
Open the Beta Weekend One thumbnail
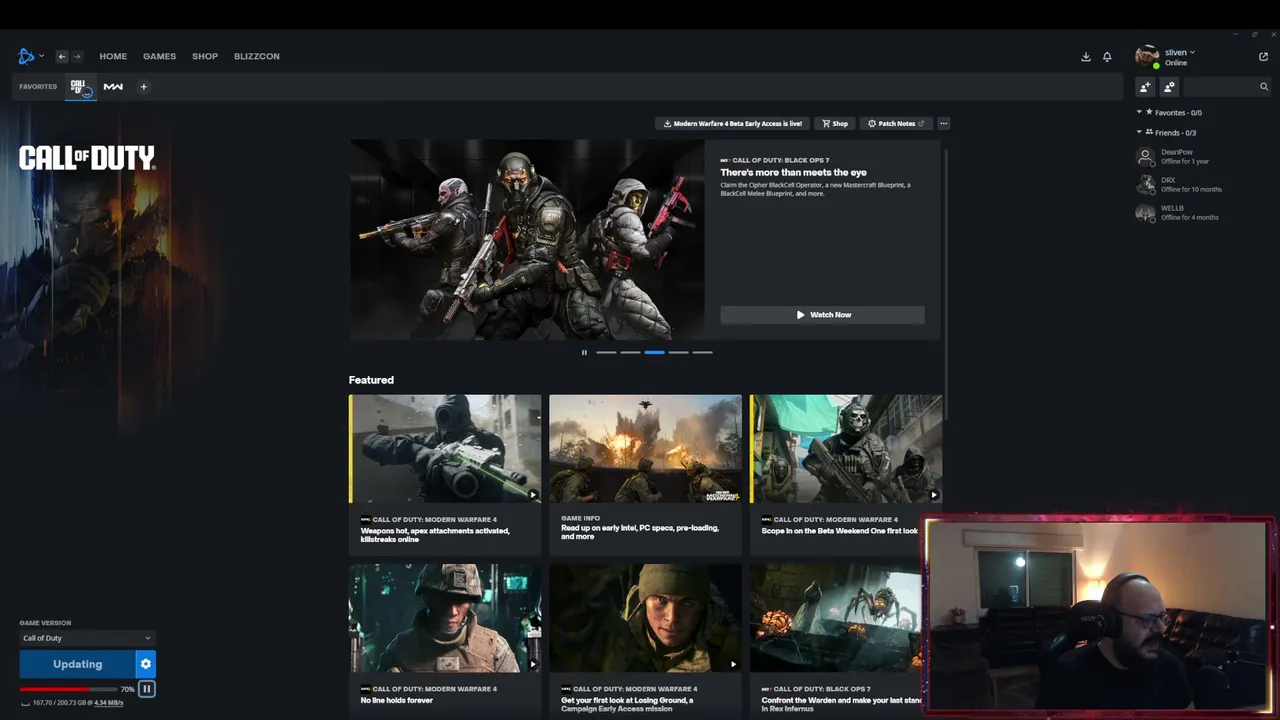pos(846,449)
